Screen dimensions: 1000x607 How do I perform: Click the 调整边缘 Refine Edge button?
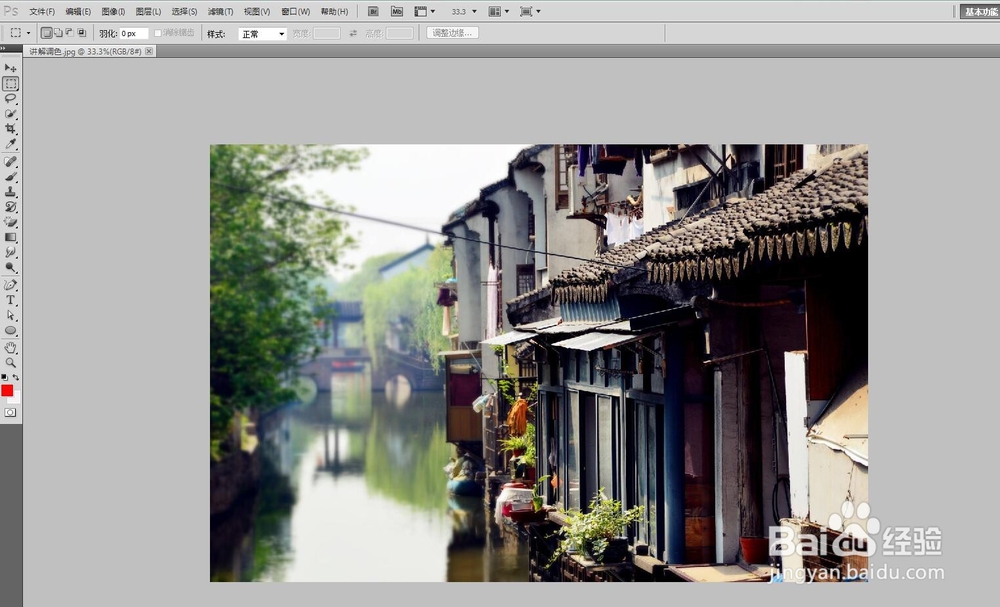point(452,33)
